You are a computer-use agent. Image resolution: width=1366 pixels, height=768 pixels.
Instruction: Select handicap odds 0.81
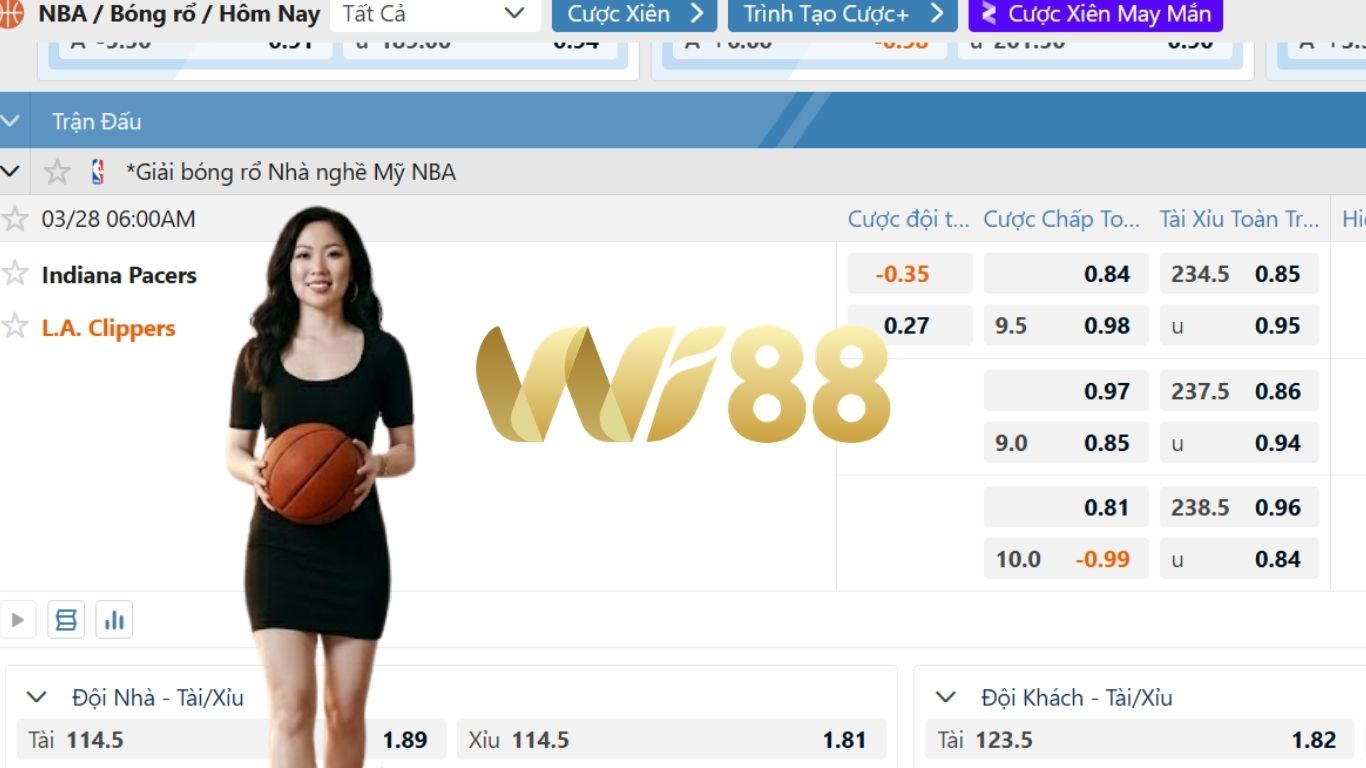tap(1066, 507)
